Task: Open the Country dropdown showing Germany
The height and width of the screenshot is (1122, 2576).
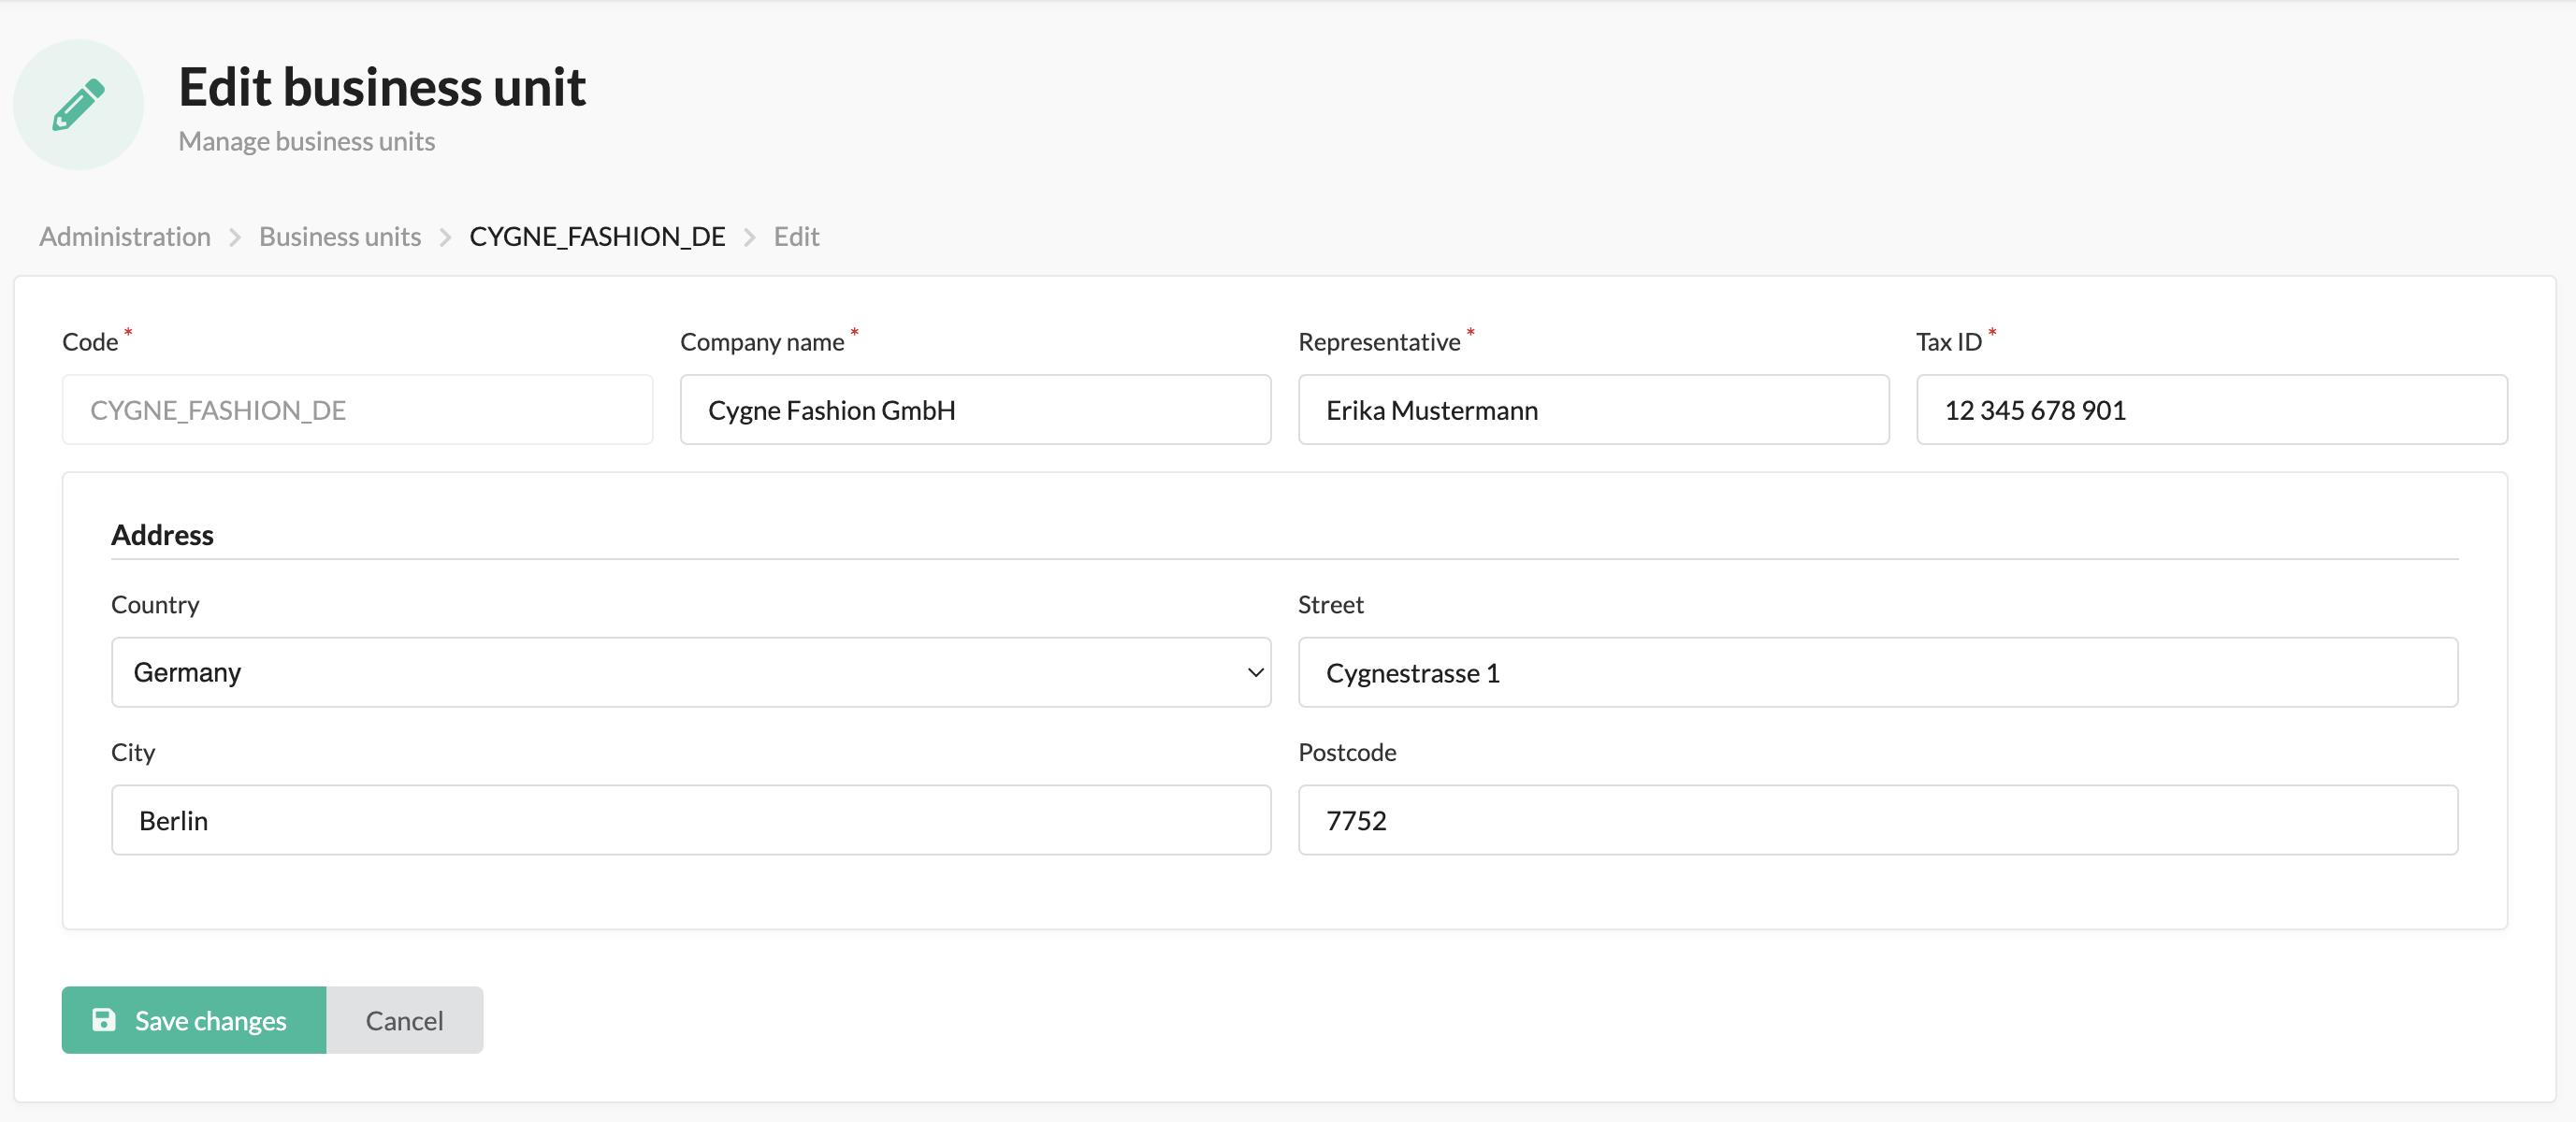Action: [x=691, y=672]
